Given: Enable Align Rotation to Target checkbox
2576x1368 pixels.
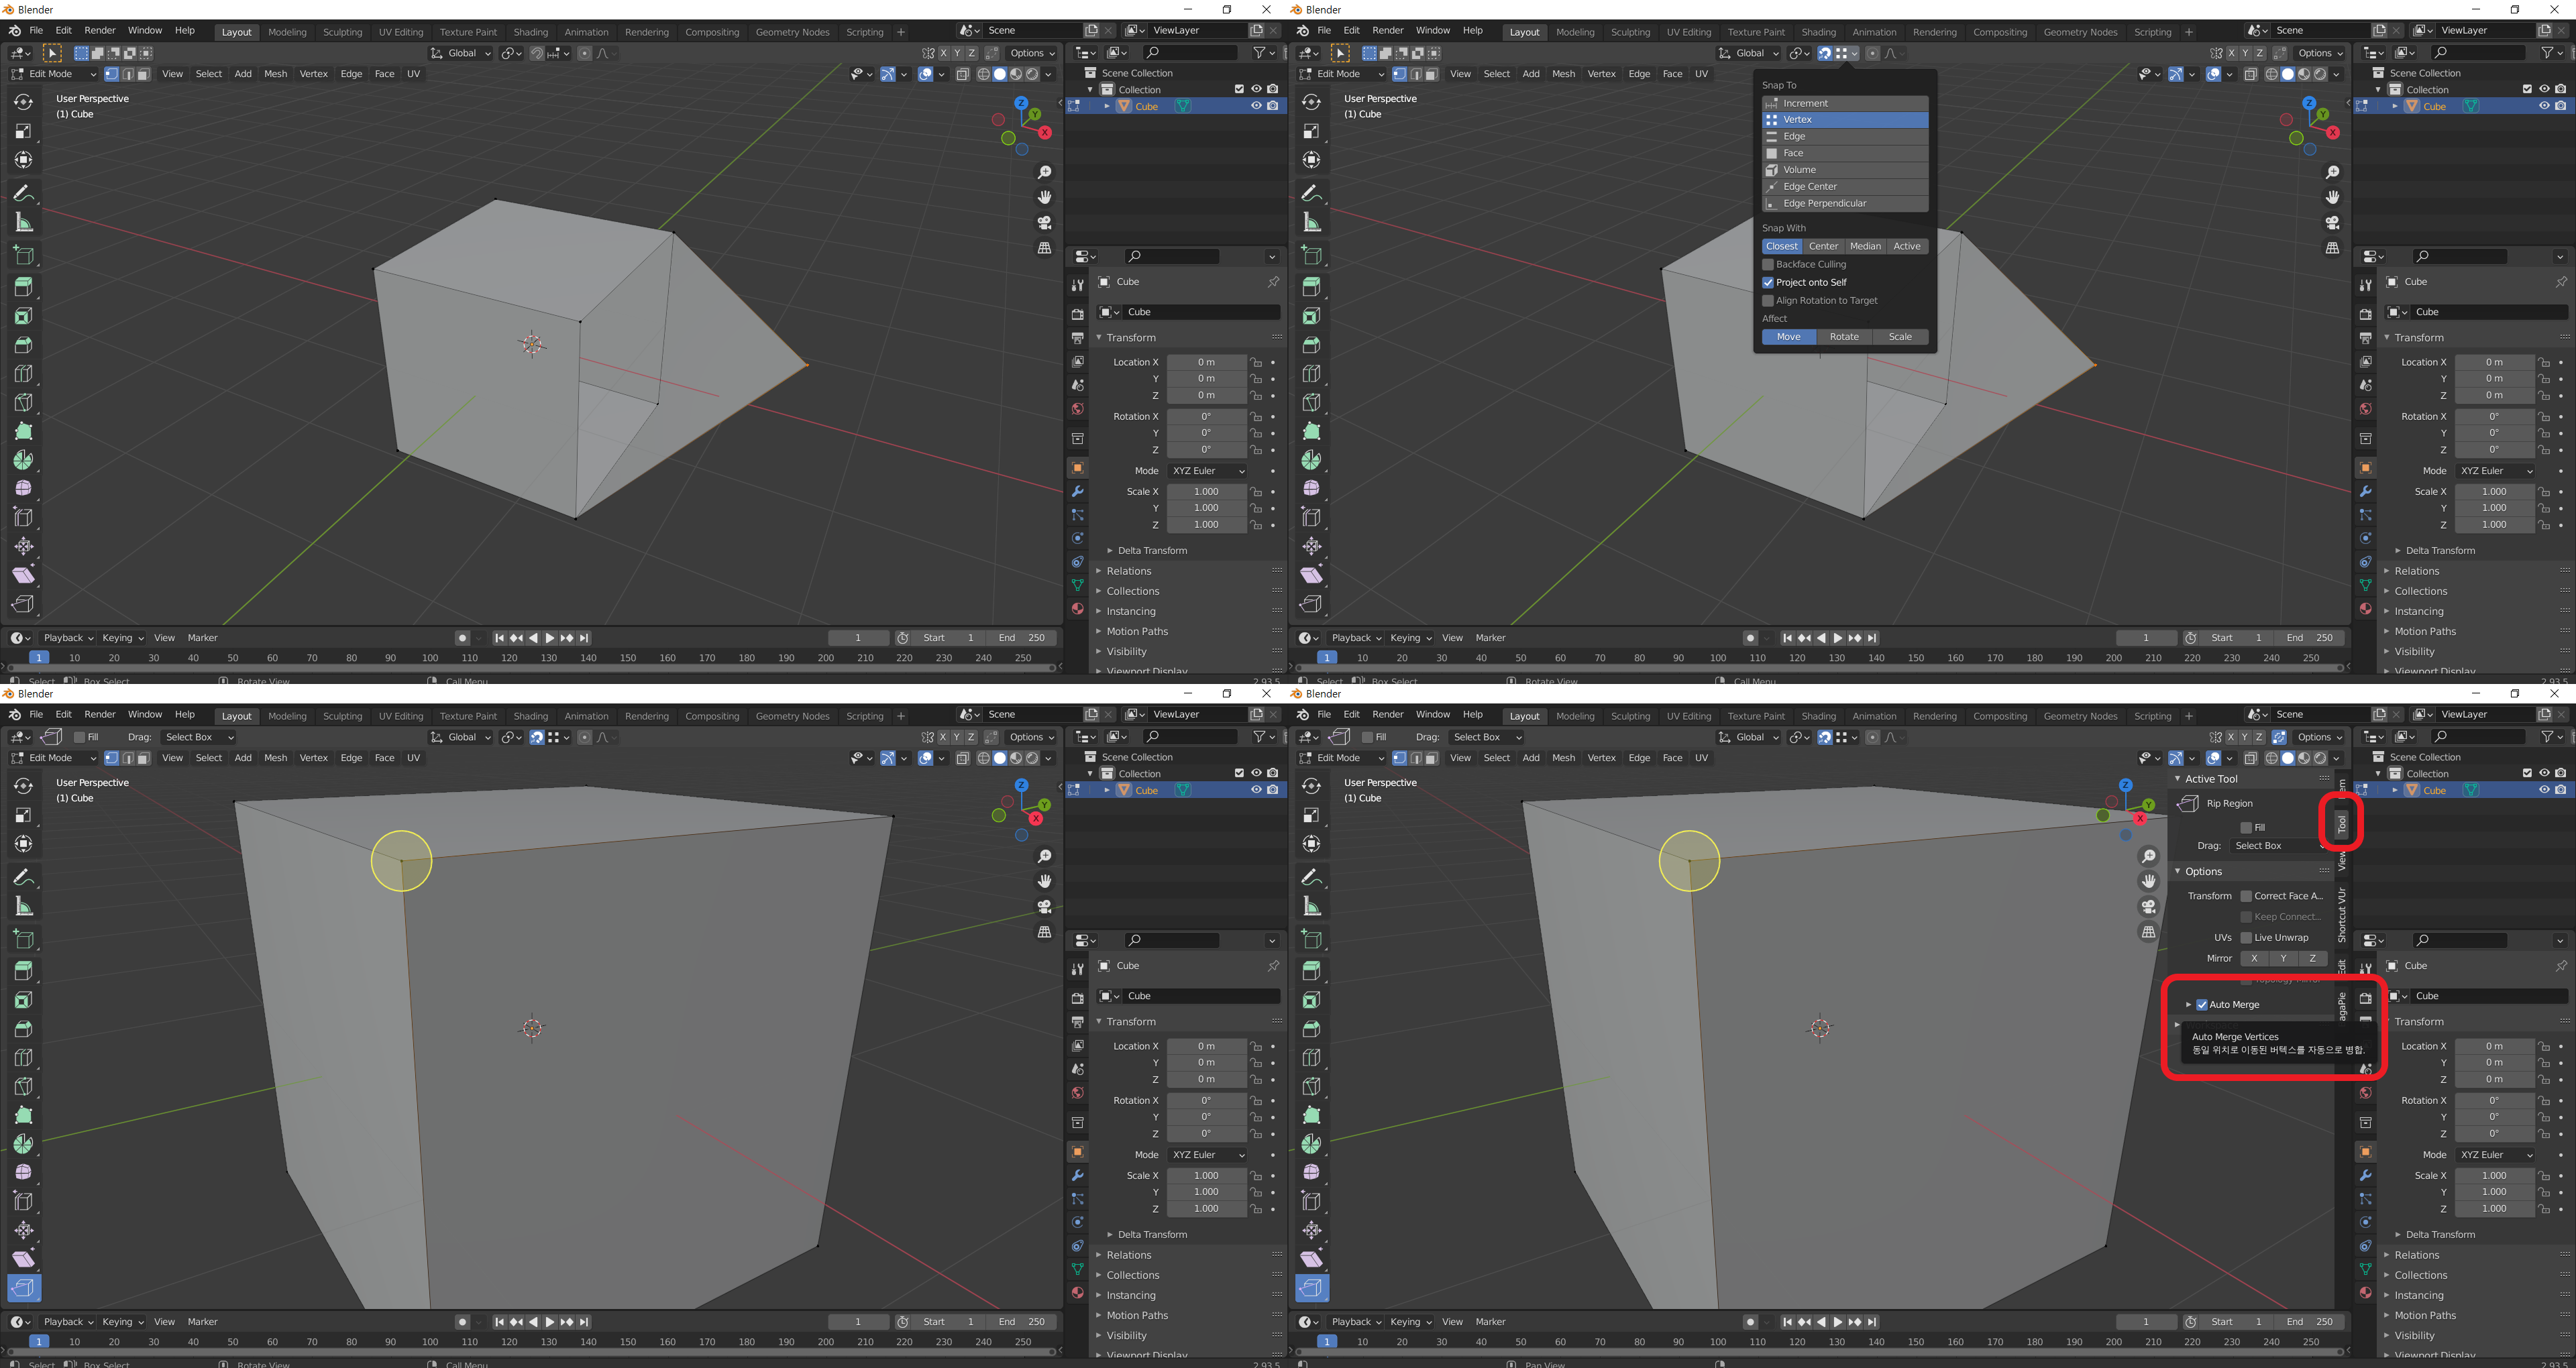Looking at the screenshot, I should 1768,300.
